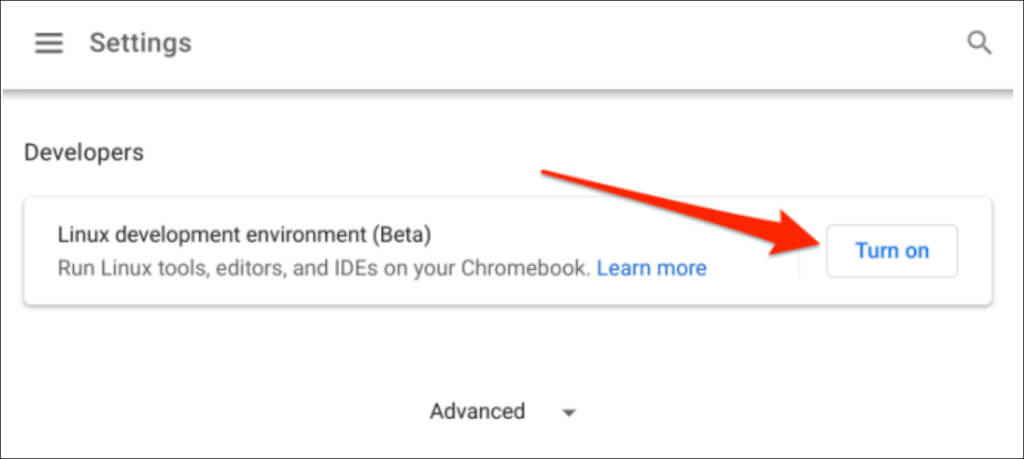
Task: Click the Linux development environment (Beta) title
Action: (244, 236)
